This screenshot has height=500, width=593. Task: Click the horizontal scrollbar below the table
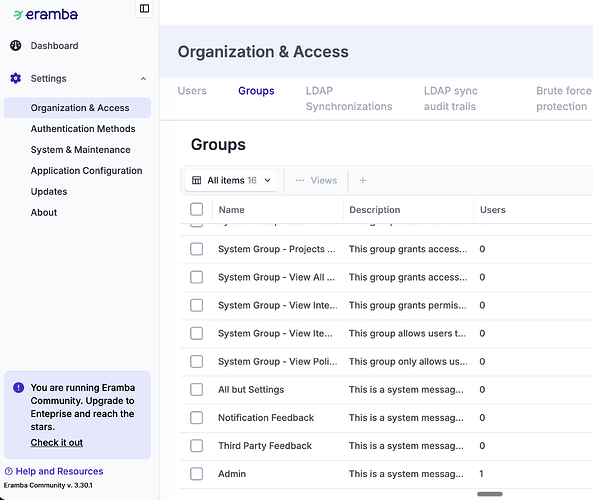[x=490, y=494]
